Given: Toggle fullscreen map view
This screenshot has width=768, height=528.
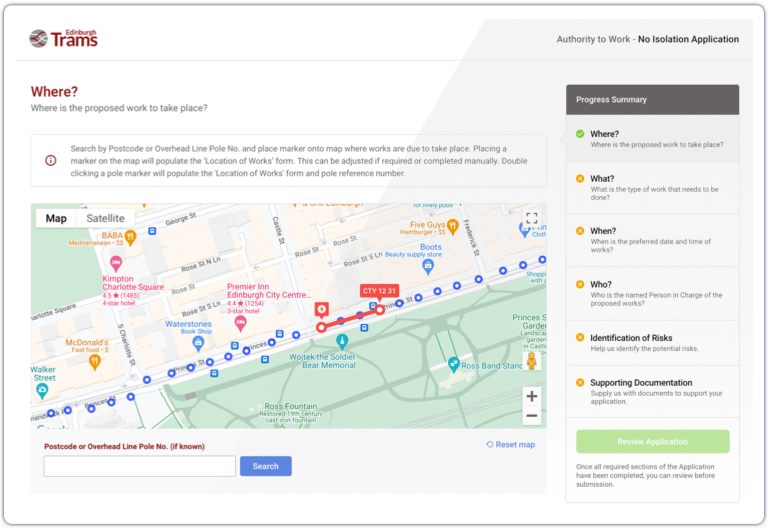Looking at the screenshot, I should 532,218.
